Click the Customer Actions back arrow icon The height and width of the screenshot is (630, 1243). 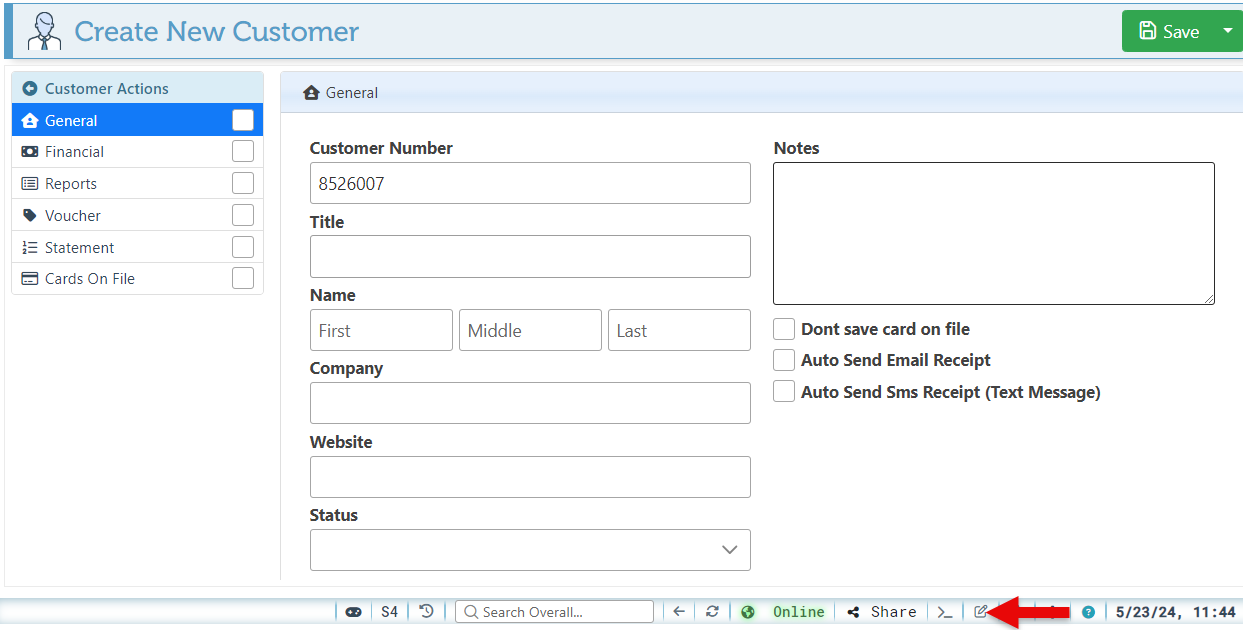click(29, 89)
